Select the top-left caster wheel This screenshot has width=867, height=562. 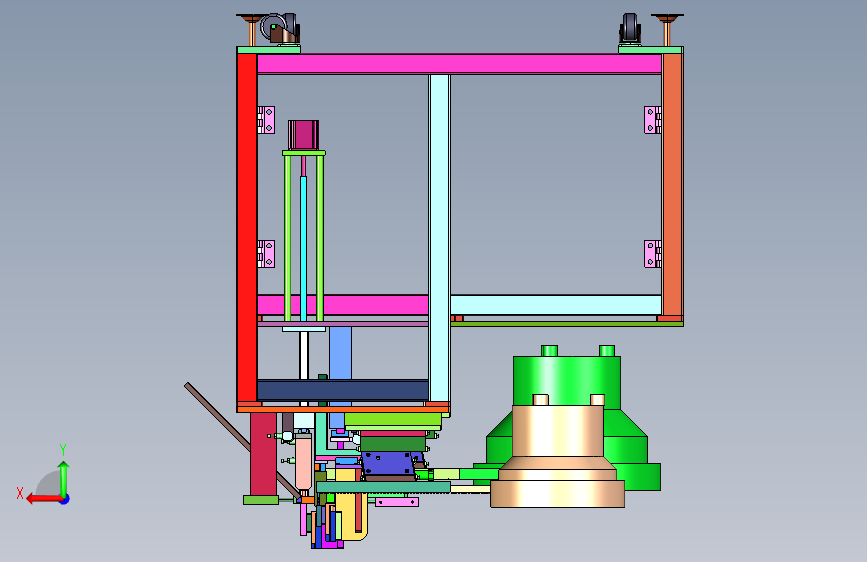click(x=280, y=29)
